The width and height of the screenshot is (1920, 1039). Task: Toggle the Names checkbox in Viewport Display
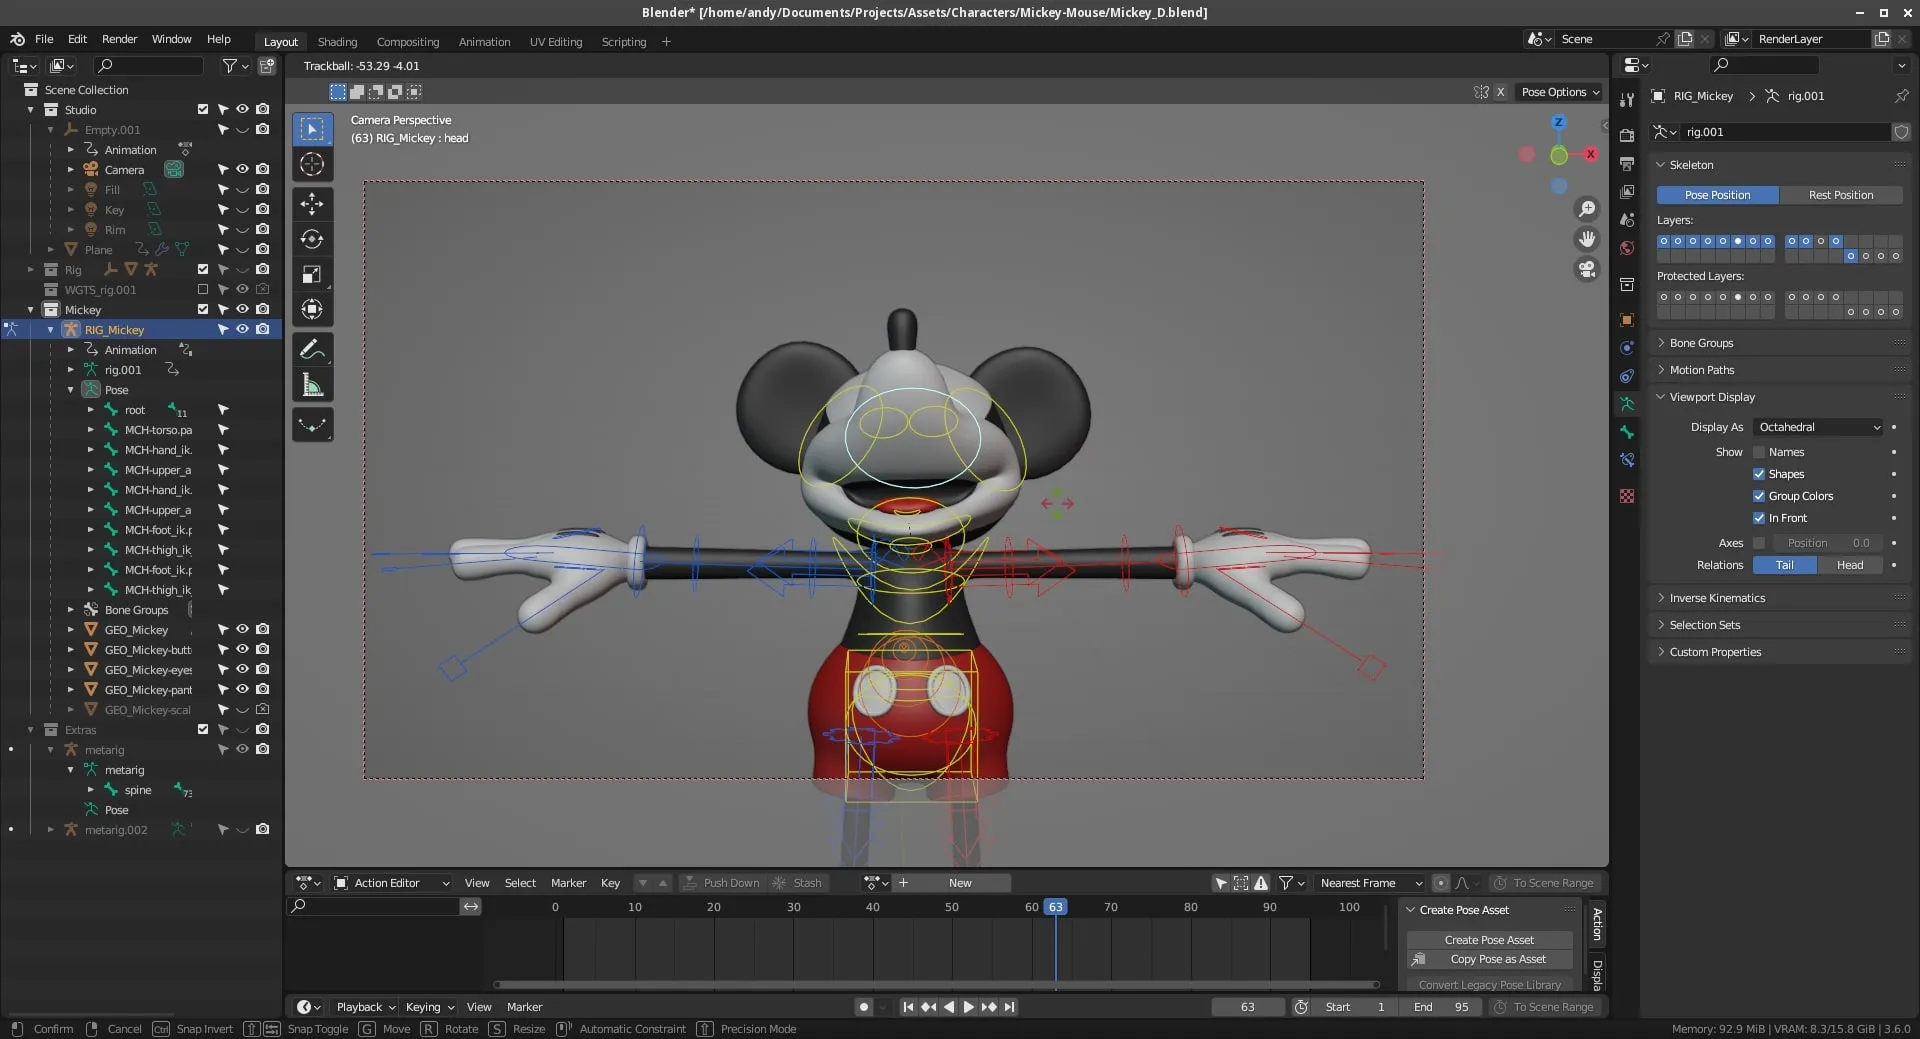click(x=1759, y=452)
